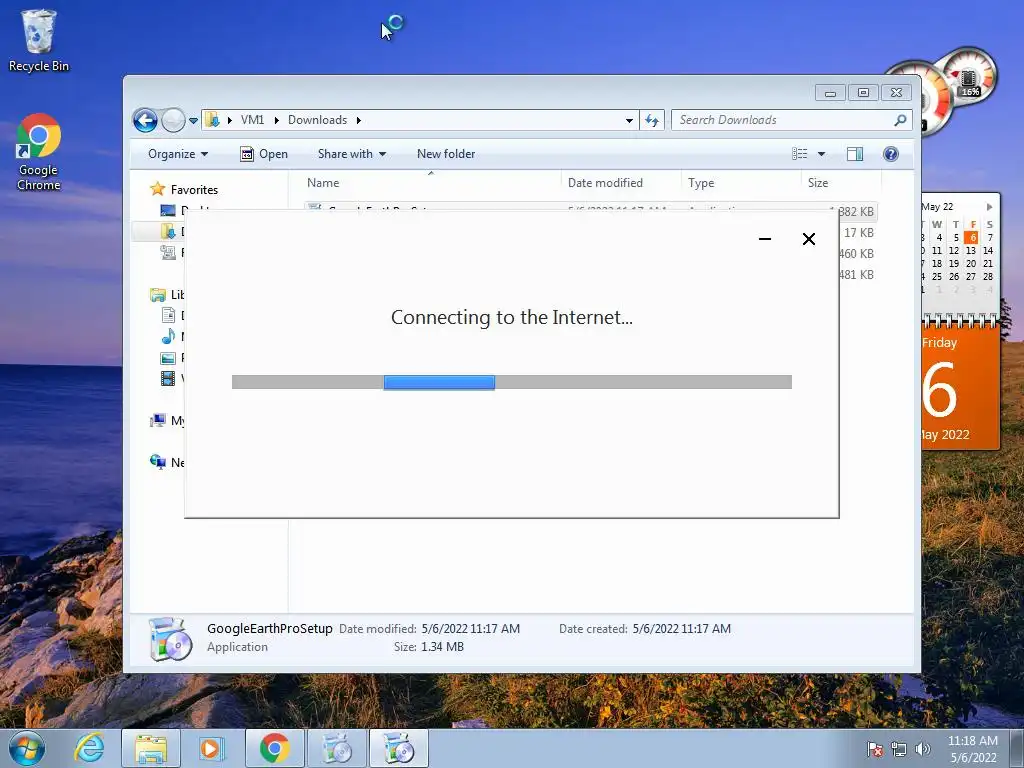
Task: Open the Recycle Bin desktop icon
Action: click(x=39, y=40)
